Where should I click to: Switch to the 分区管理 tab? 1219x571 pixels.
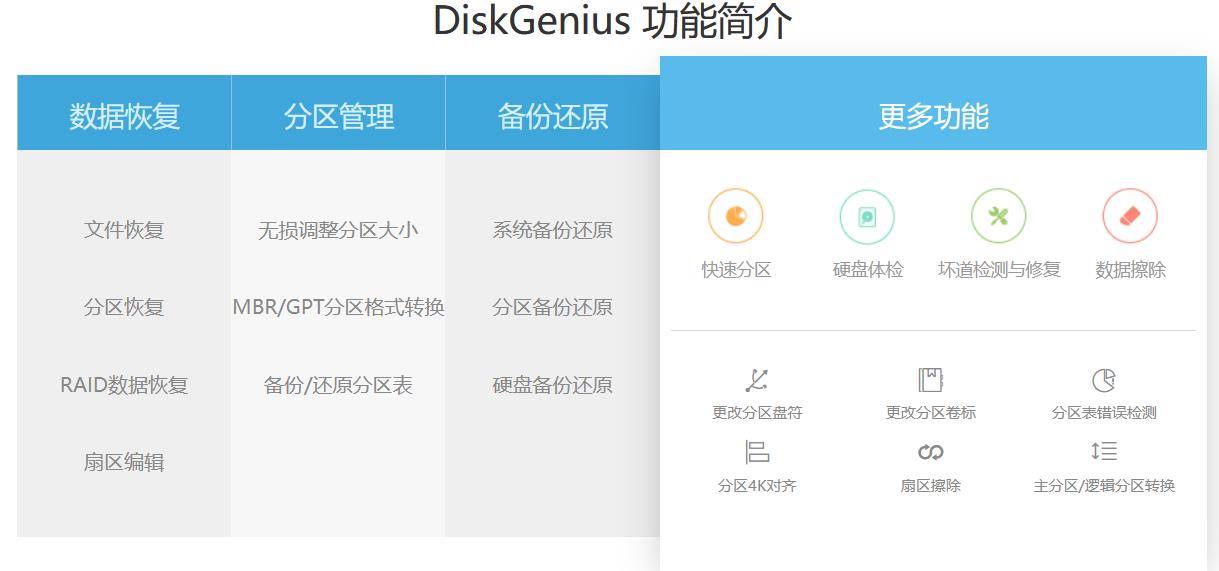338,116
